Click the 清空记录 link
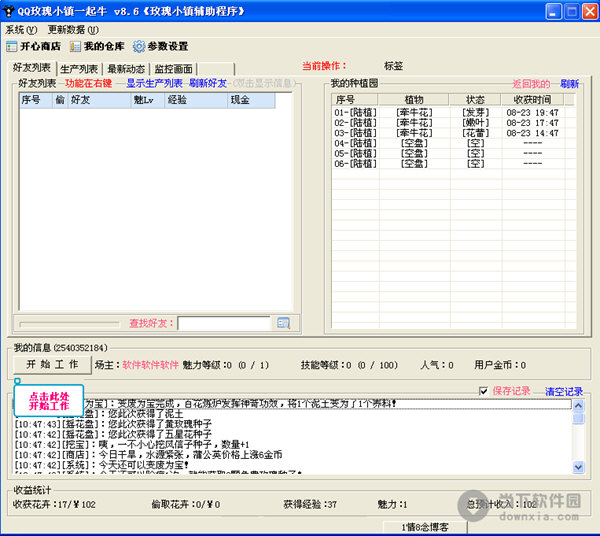 [564, 391]
